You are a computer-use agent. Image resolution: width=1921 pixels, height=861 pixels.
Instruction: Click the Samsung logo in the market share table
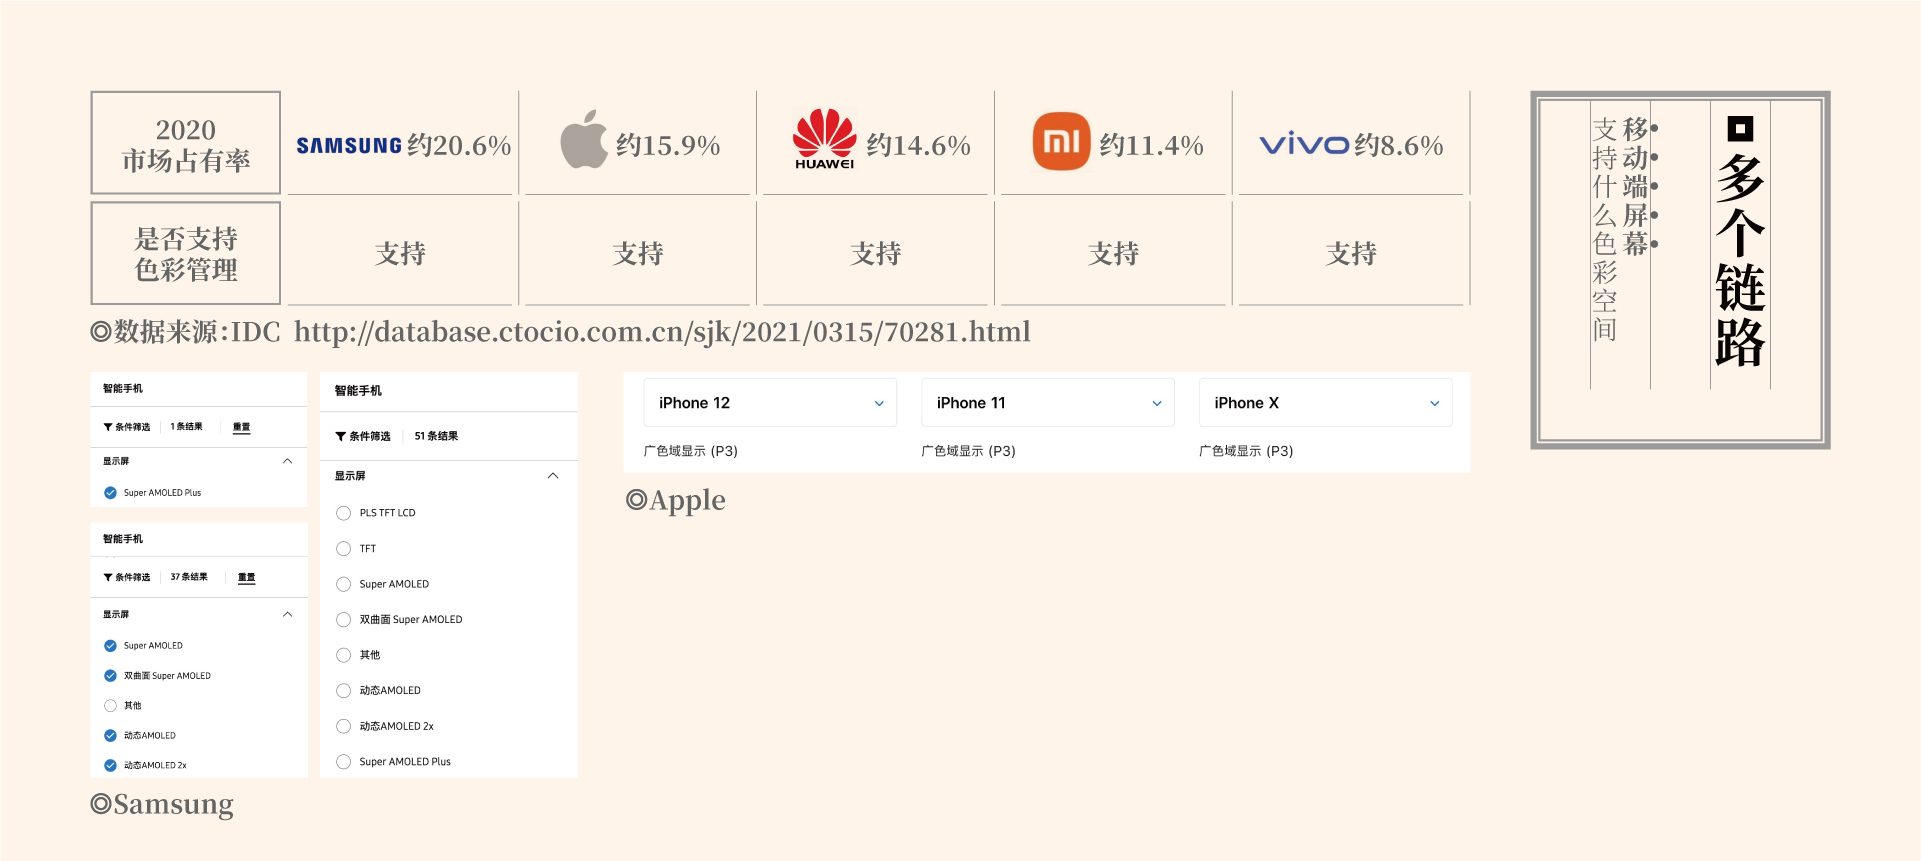point(349,146)
